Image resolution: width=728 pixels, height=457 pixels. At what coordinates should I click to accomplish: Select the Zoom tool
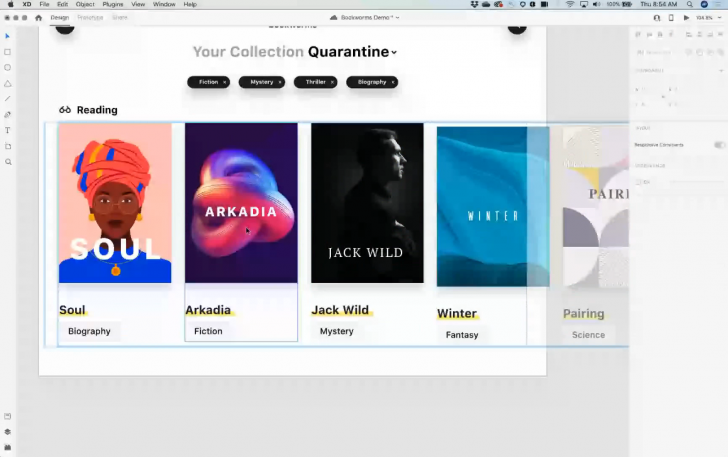tap(8, 162)
